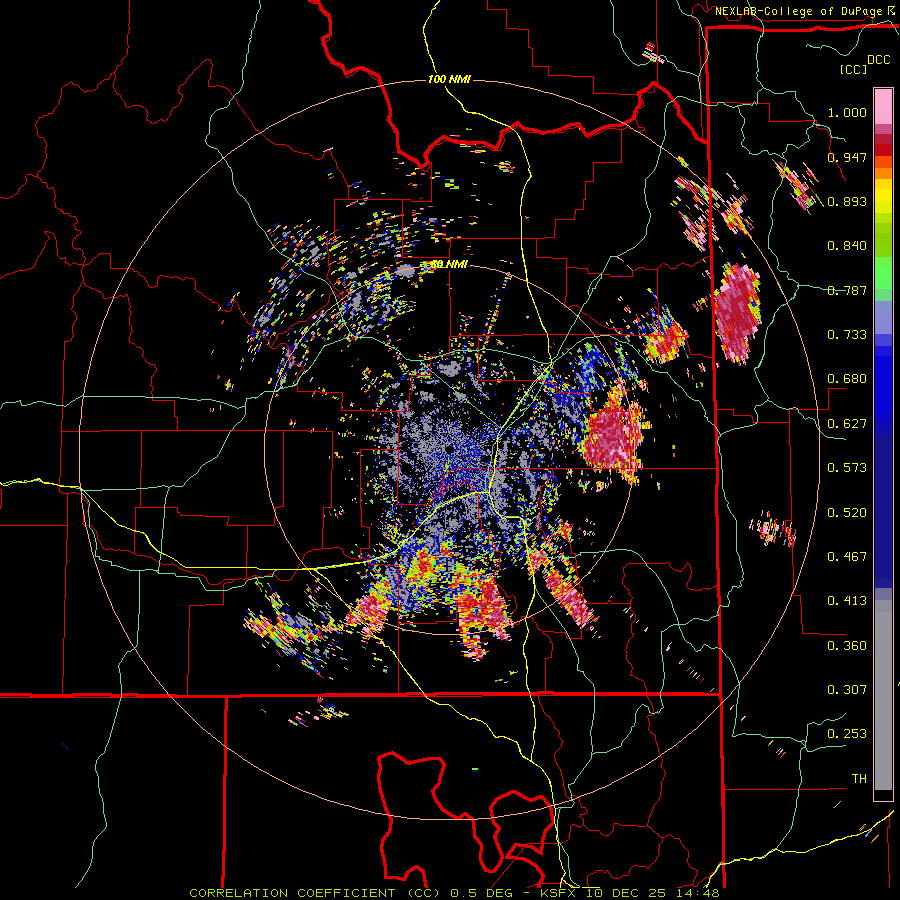Pick the gray segment of the color bar
Screen dimensions: 900x900
(x=883, y=695)
